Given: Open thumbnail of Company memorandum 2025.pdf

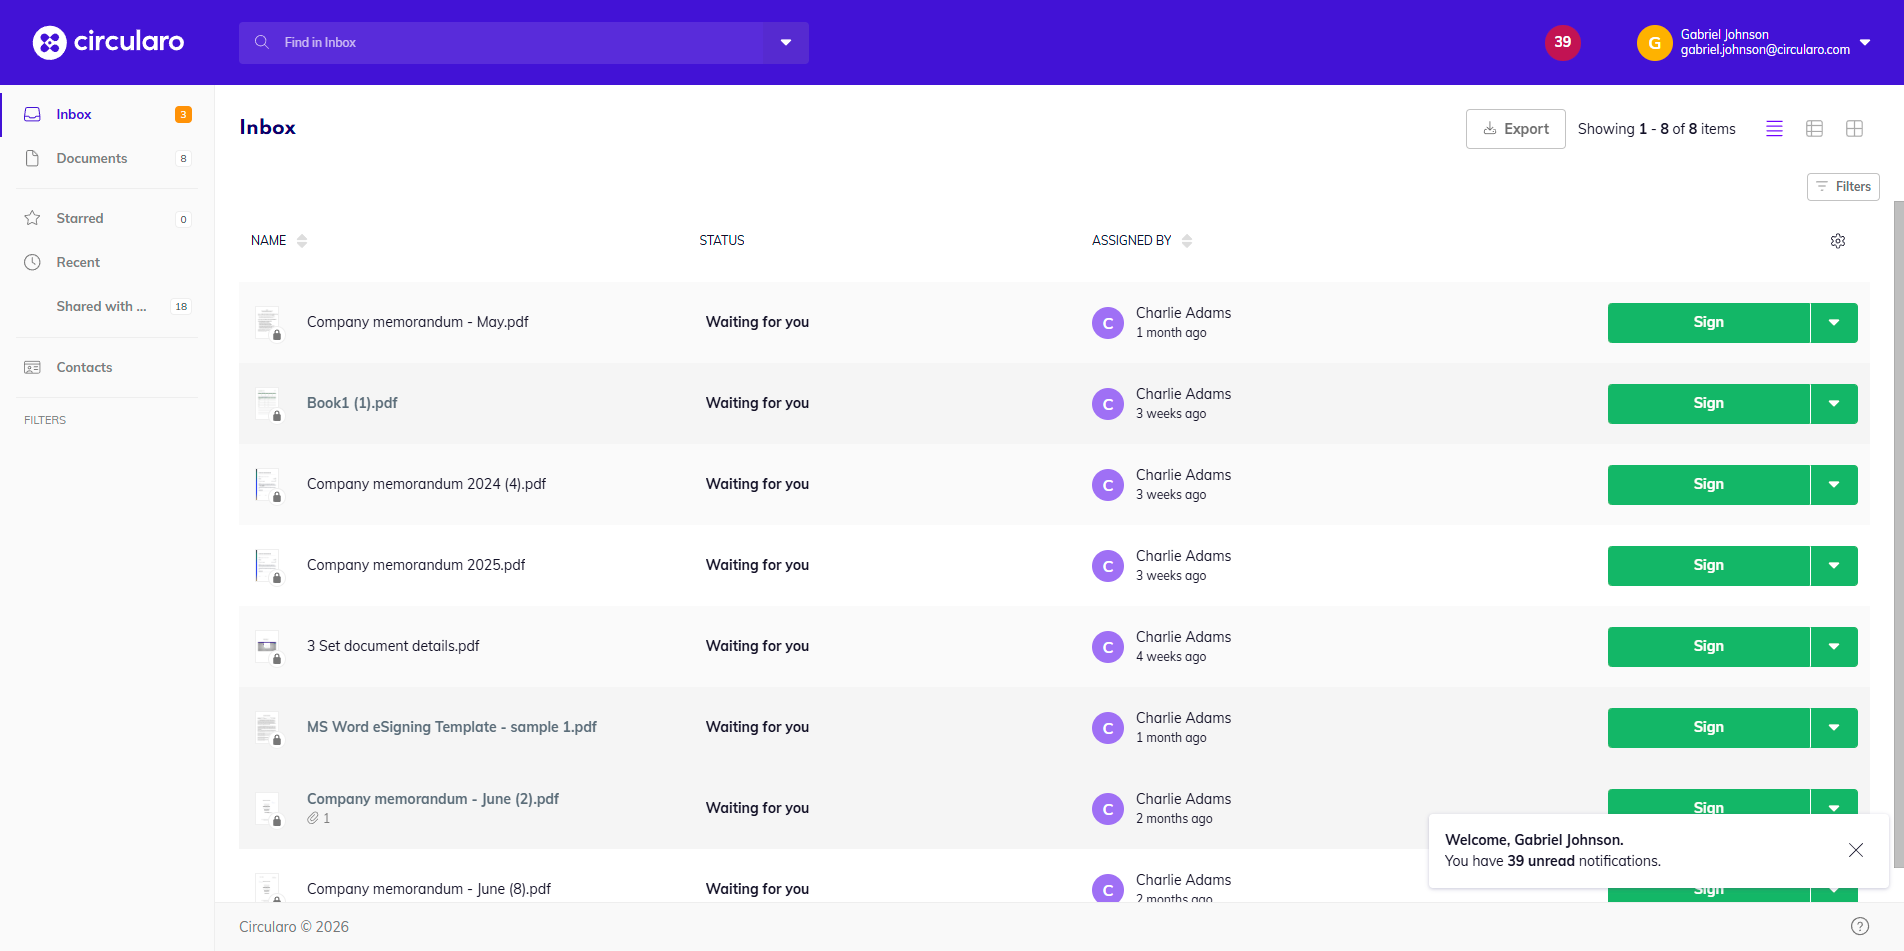Looking at the screenshot, I should pyautogui.click(x=267, y=566).
